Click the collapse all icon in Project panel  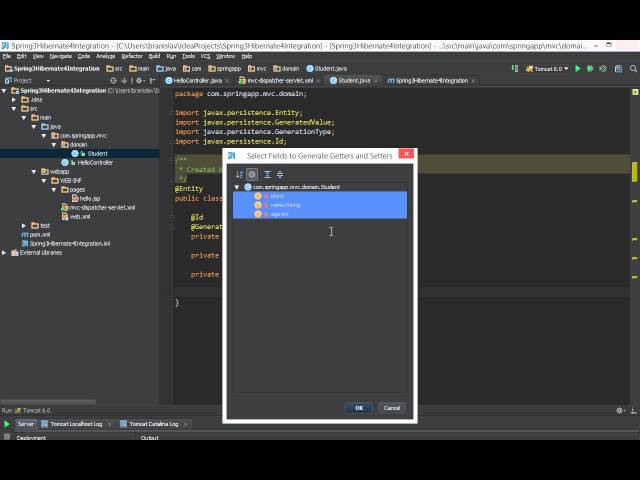point(124,81)
